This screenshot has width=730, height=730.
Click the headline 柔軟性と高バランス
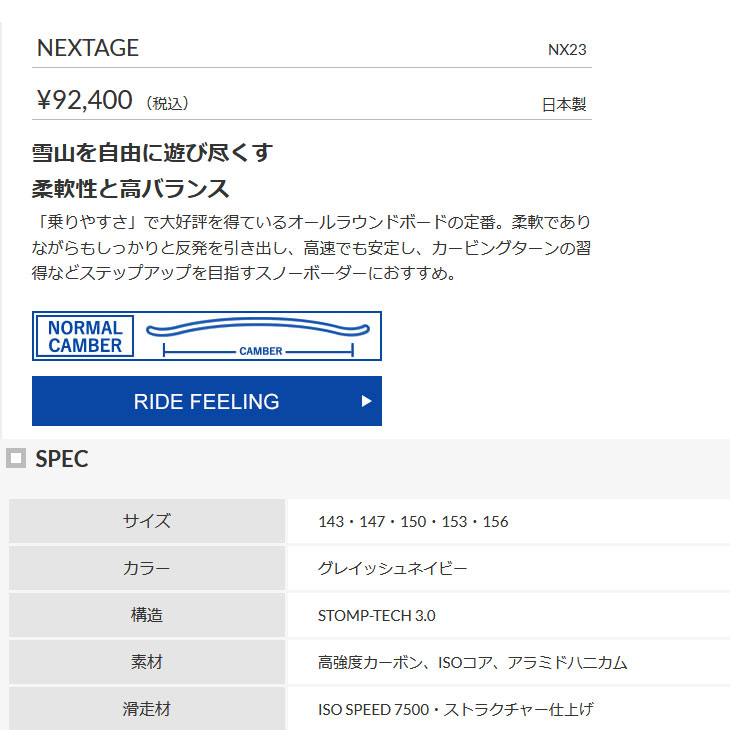[131, 189]
